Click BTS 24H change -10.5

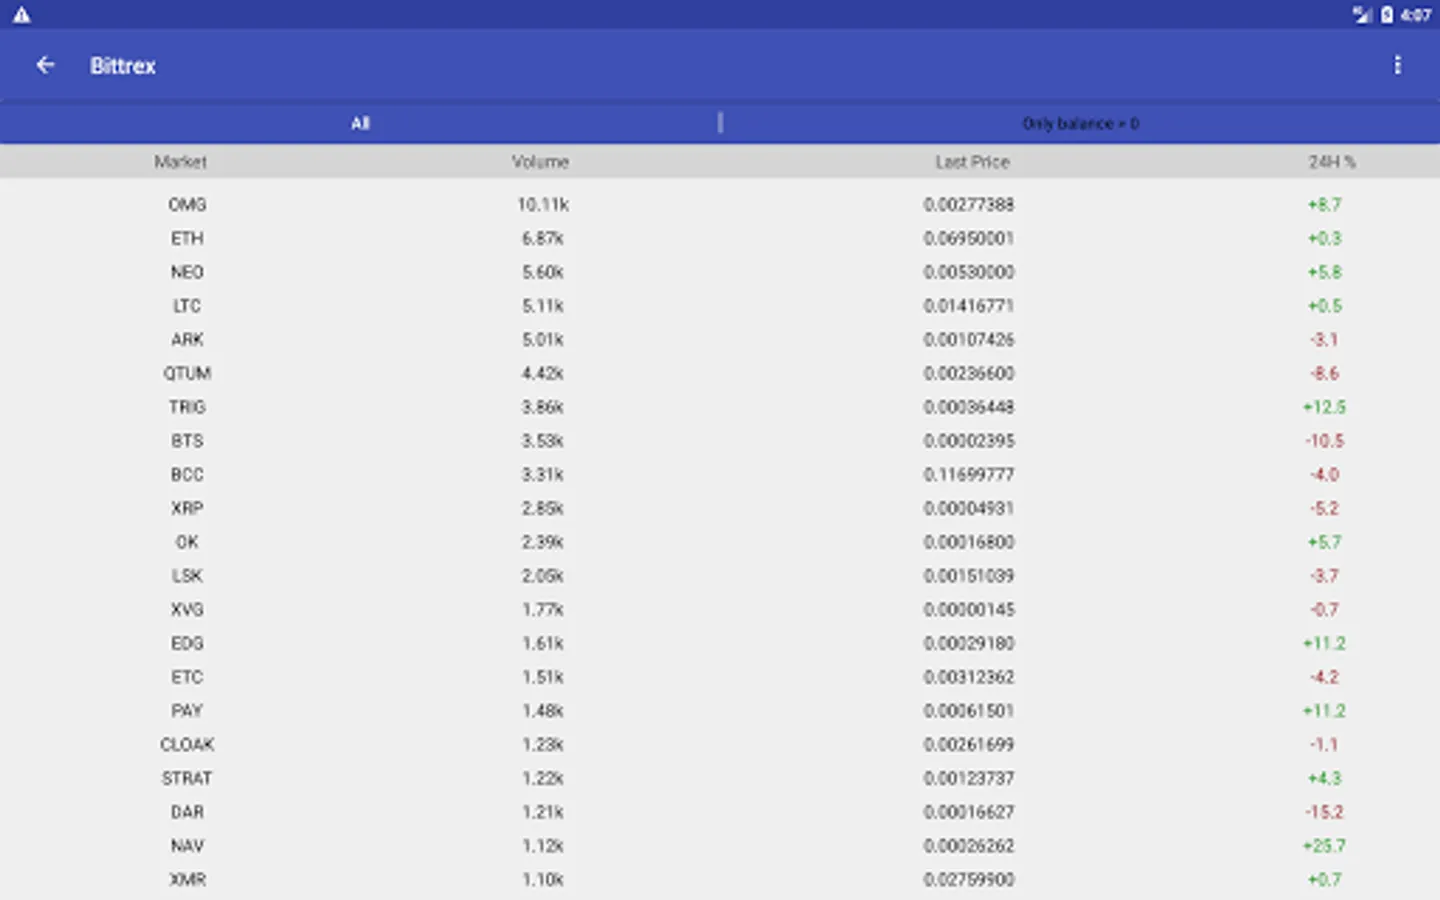pos(1324,441)
